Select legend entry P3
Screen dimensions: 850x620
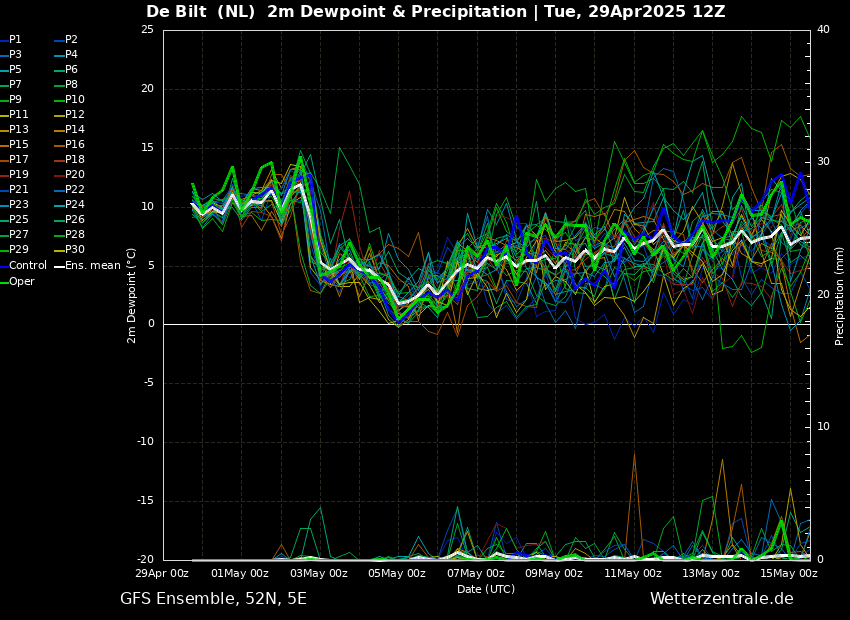(11, 55)
